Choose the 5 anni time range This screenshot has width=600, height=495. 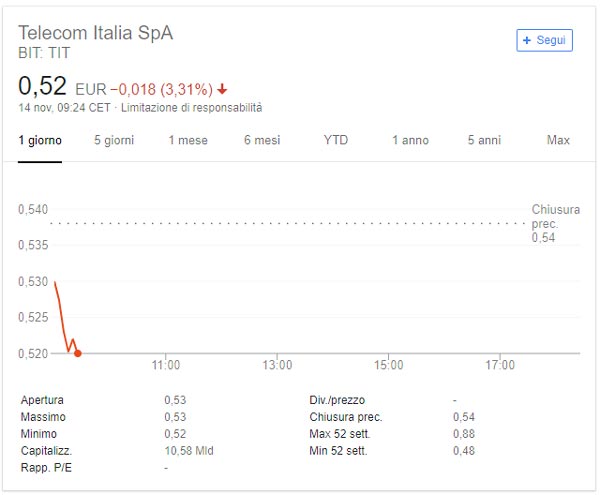pos(484,140)
